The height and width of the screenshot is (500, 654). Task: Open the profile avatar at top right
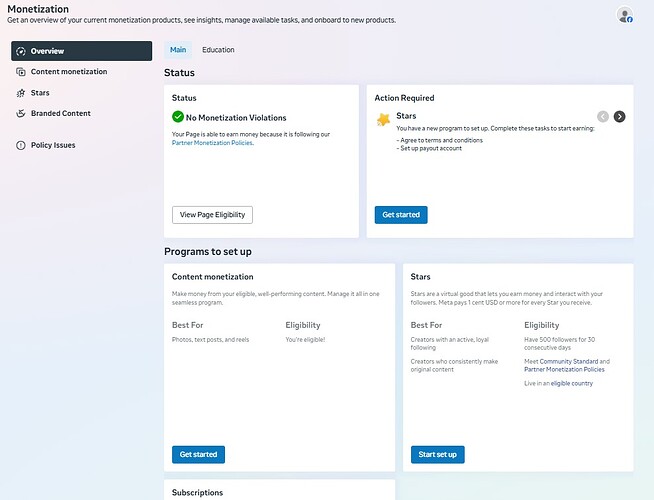click(x=624, y=15)
